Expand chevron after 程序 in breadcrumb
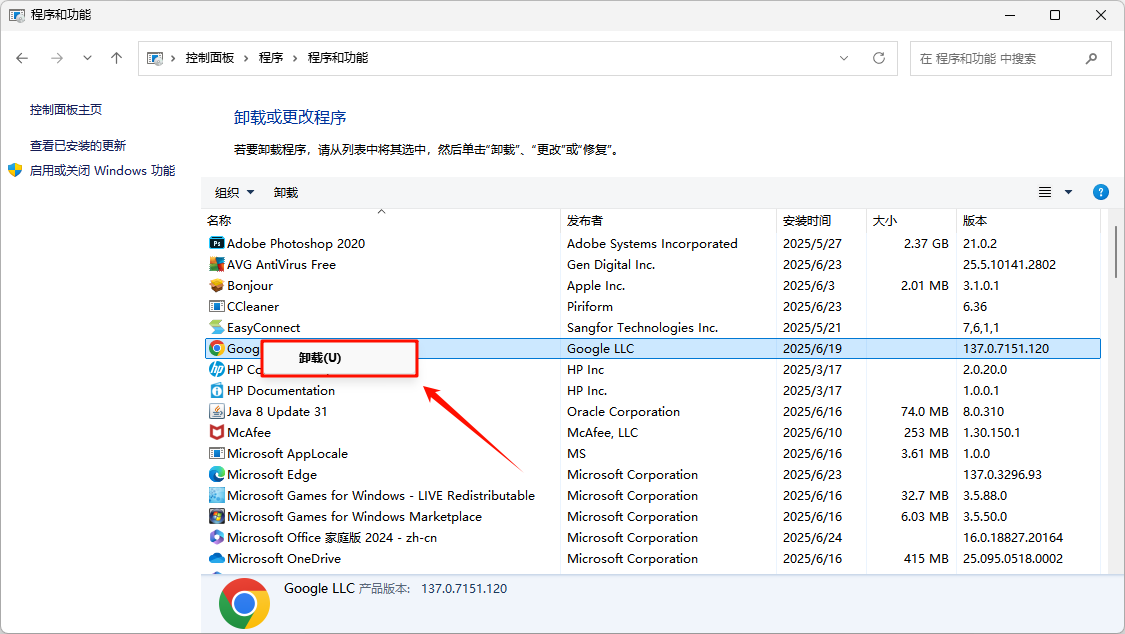The image size is (1125, 634). (295, 58)
